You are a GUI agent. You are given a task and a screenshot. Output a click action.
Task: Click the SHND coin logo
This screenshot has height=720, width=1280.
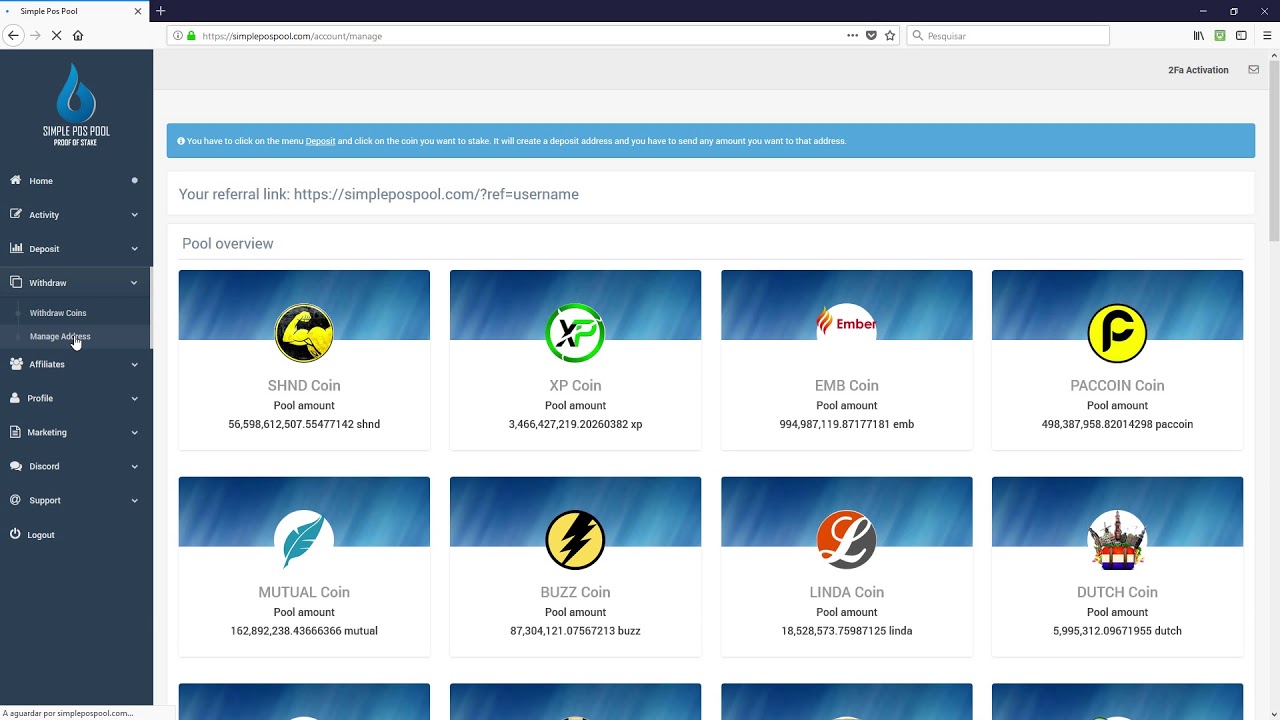[304, 333]
